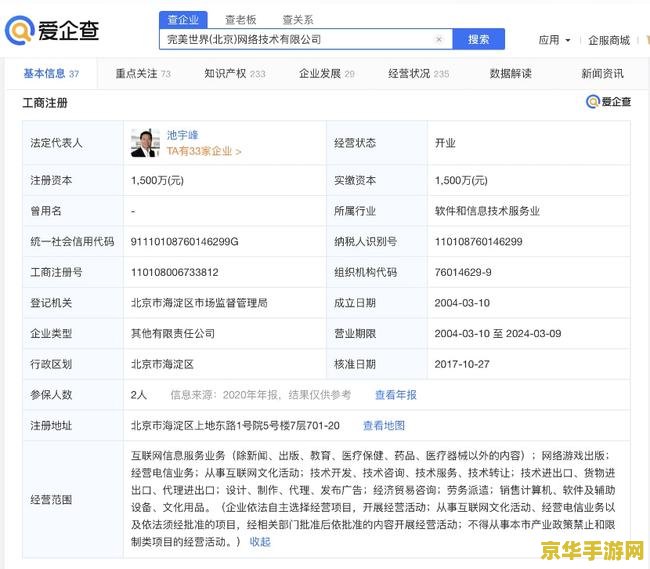Clear the search box with the X icon
Viewport: 650px width, 569px height.
point(439,39)
